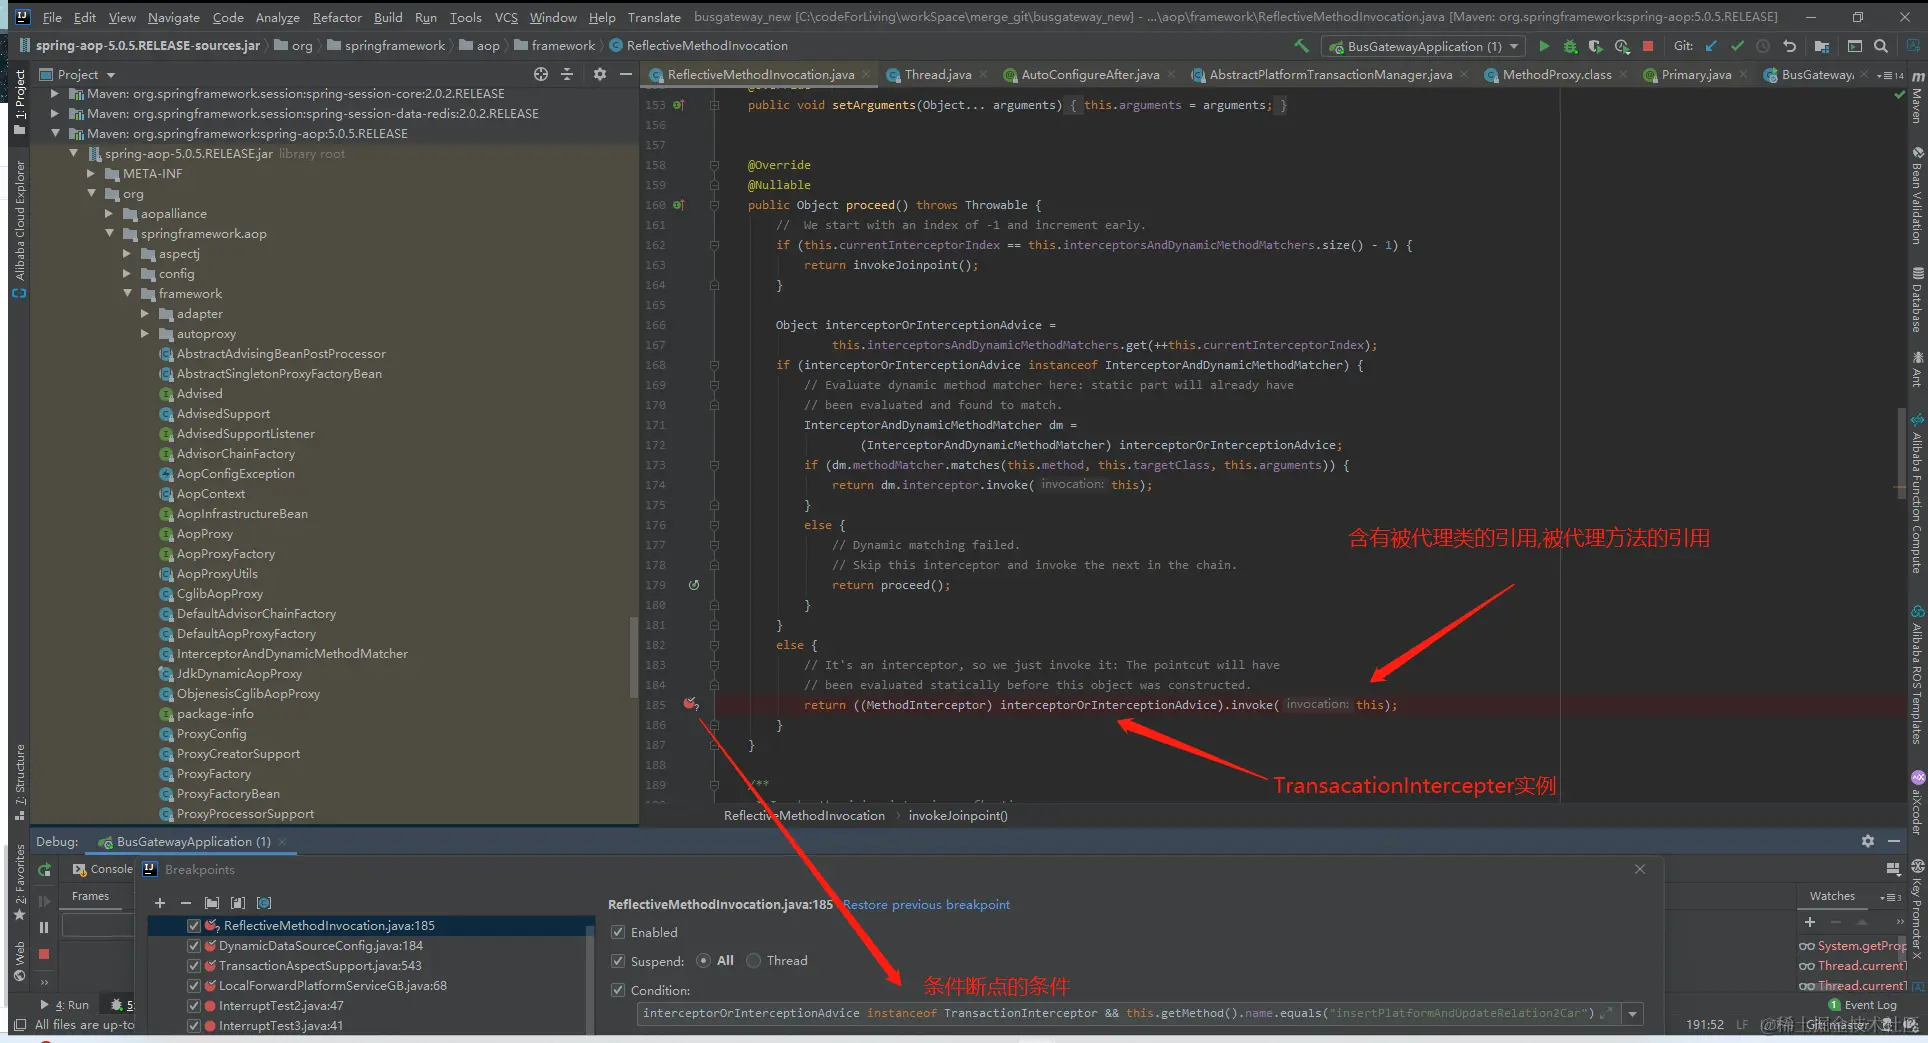Image resolution: width=1928 pixels, height=1043 pixels.
Task: Toggle the Suspend checkbox
Action: [618, 961]
